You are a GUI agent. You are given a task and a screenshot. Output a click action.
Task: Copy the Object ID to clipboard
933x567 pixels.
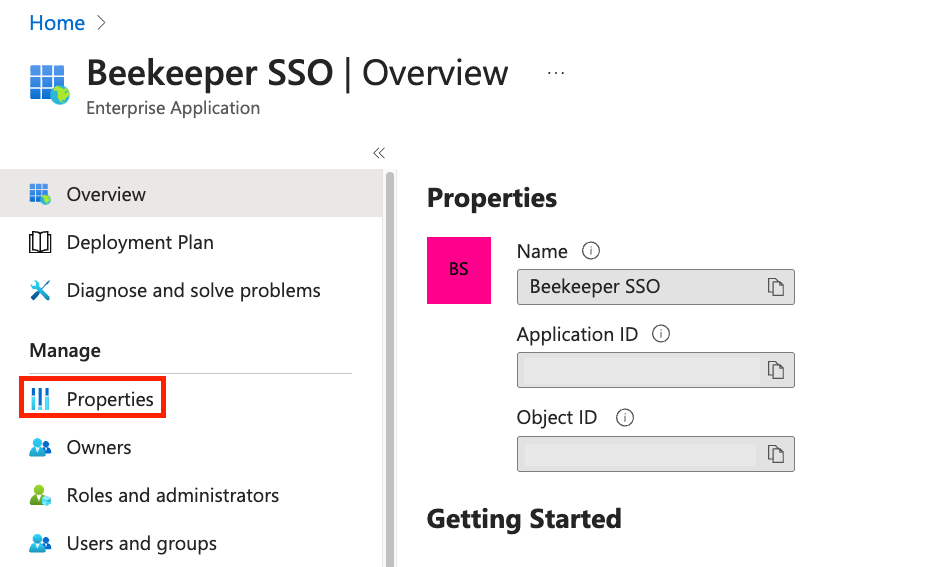(775, 454)
